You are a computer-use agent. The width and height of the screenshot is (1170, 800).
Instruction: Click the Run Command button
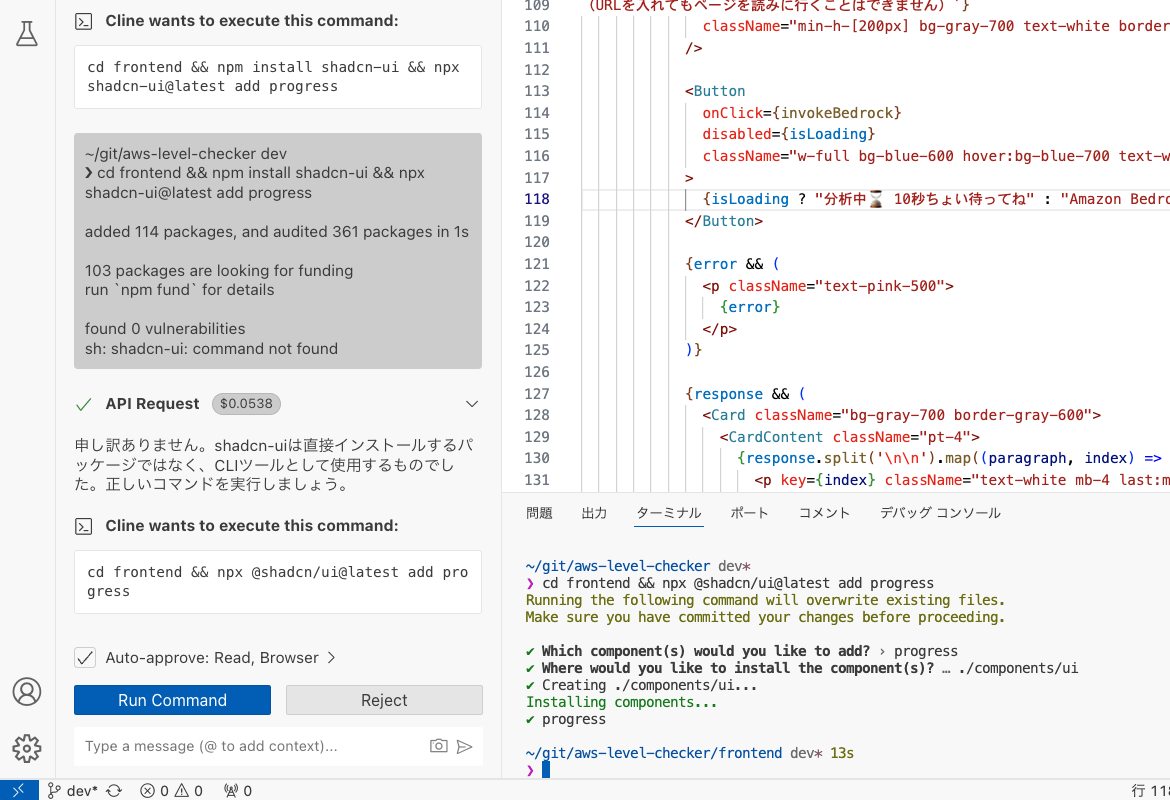171,699
